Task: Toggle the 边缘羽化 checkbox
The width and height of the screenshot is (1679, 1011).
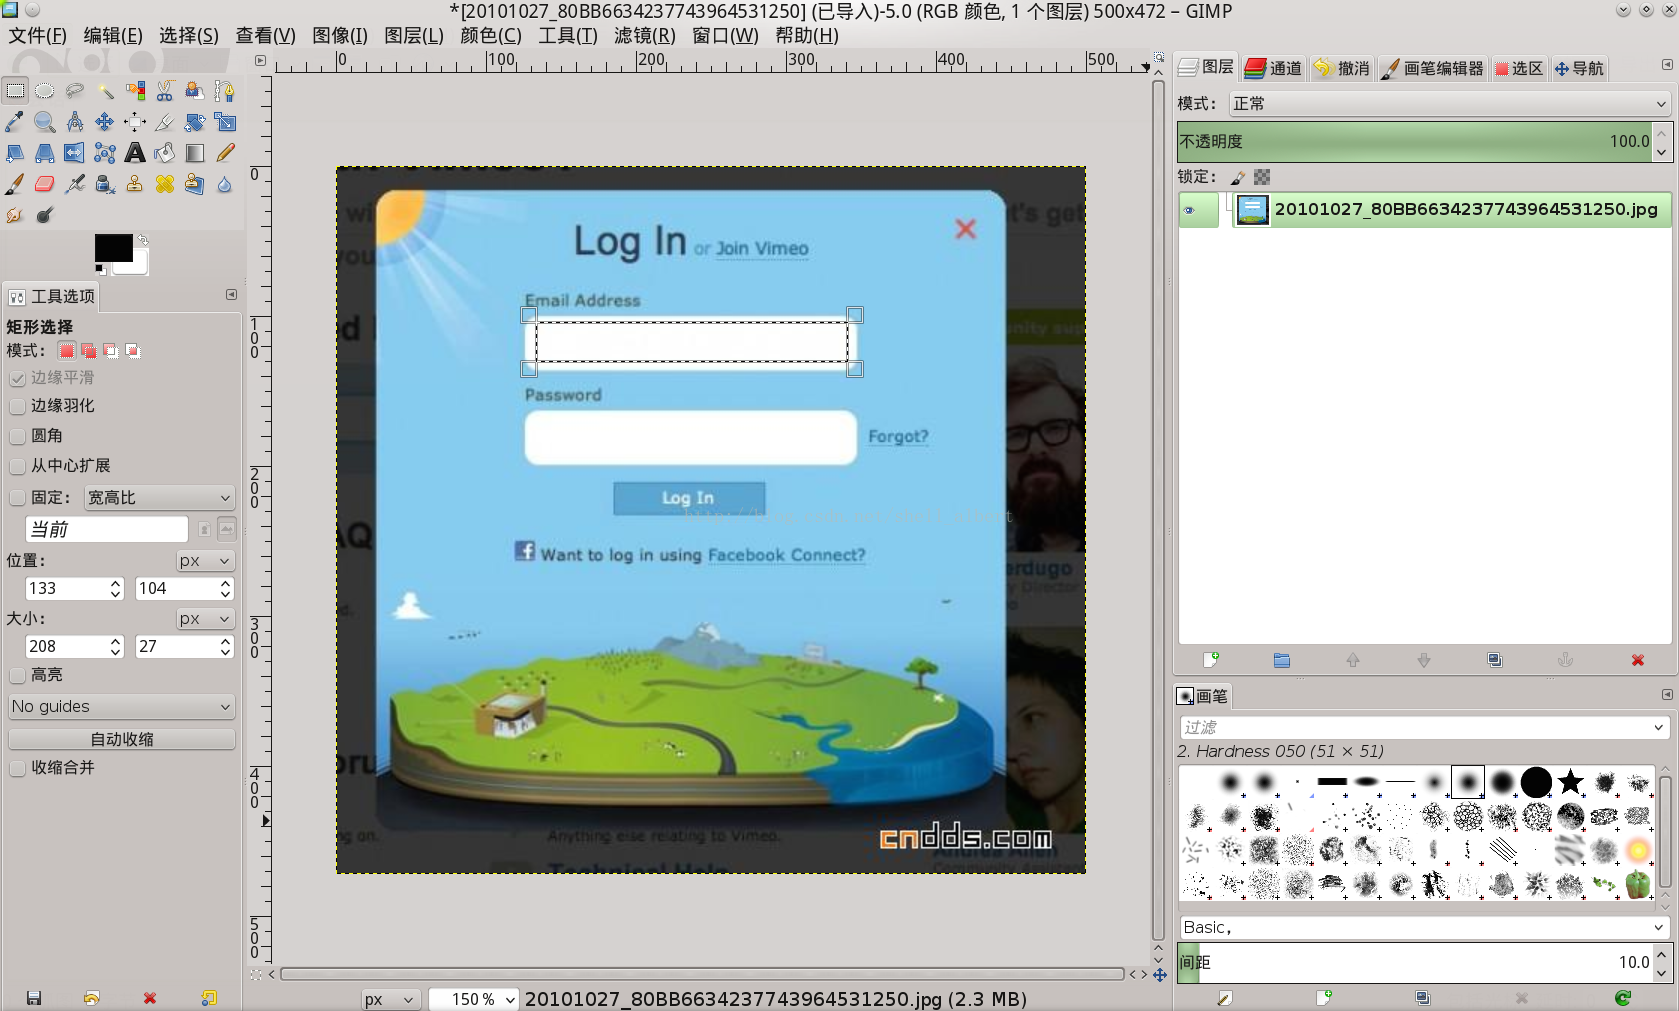Action: pos(17,406)
